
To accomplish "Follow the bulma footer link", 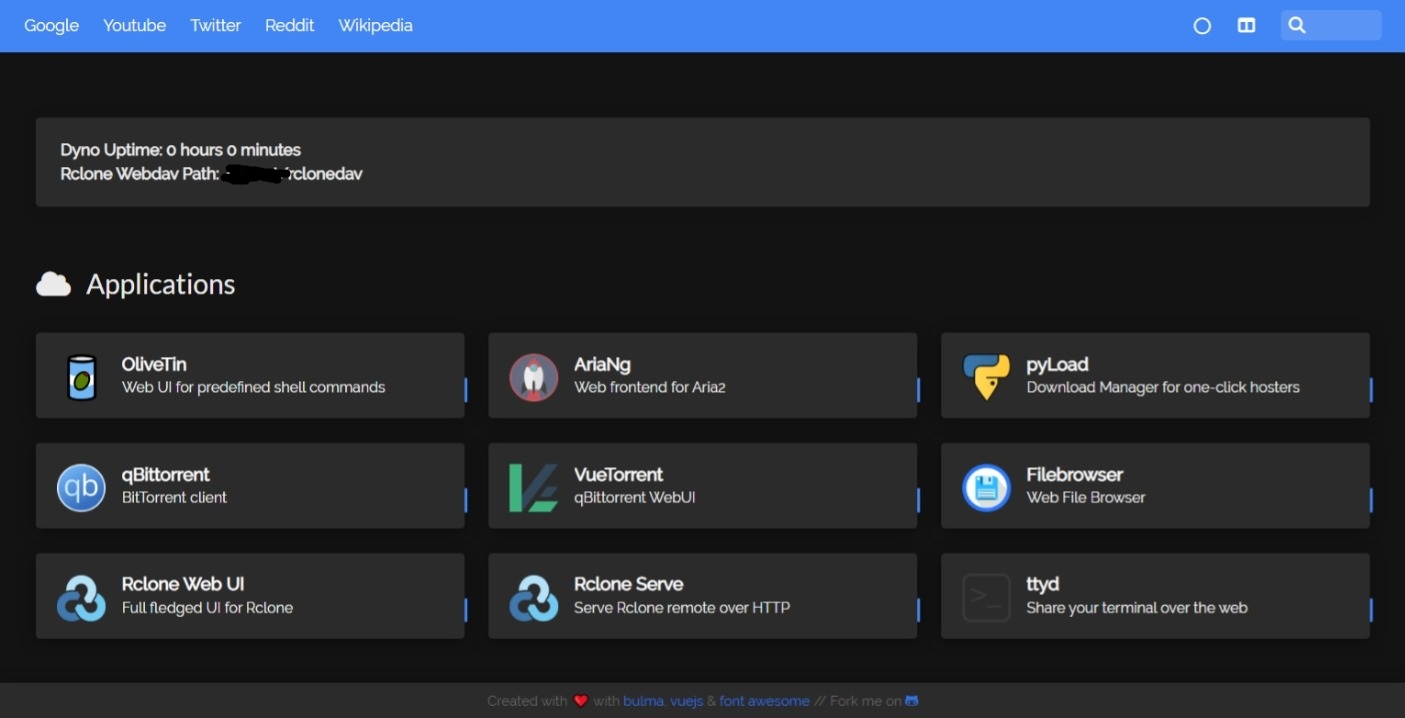I will [643, 701].
